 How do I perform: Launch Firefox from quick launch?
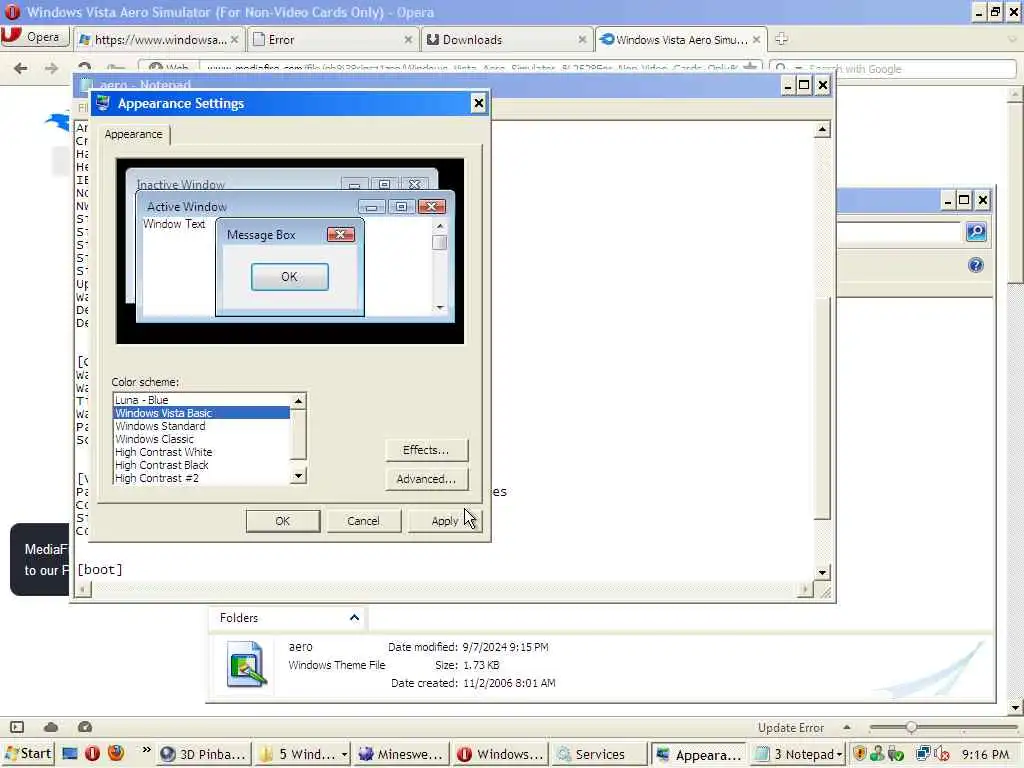[x=116, y=754]
